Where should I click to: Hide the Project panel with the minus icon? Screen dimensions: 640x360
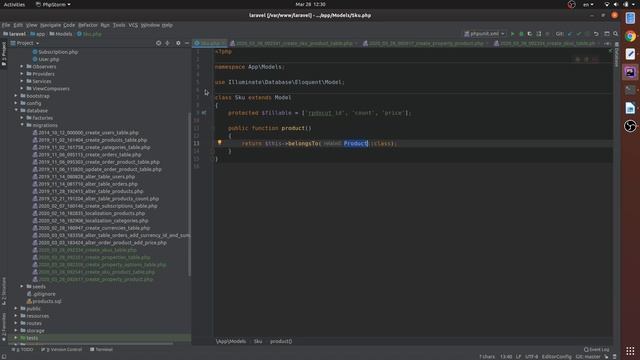(x=187, y=43)
